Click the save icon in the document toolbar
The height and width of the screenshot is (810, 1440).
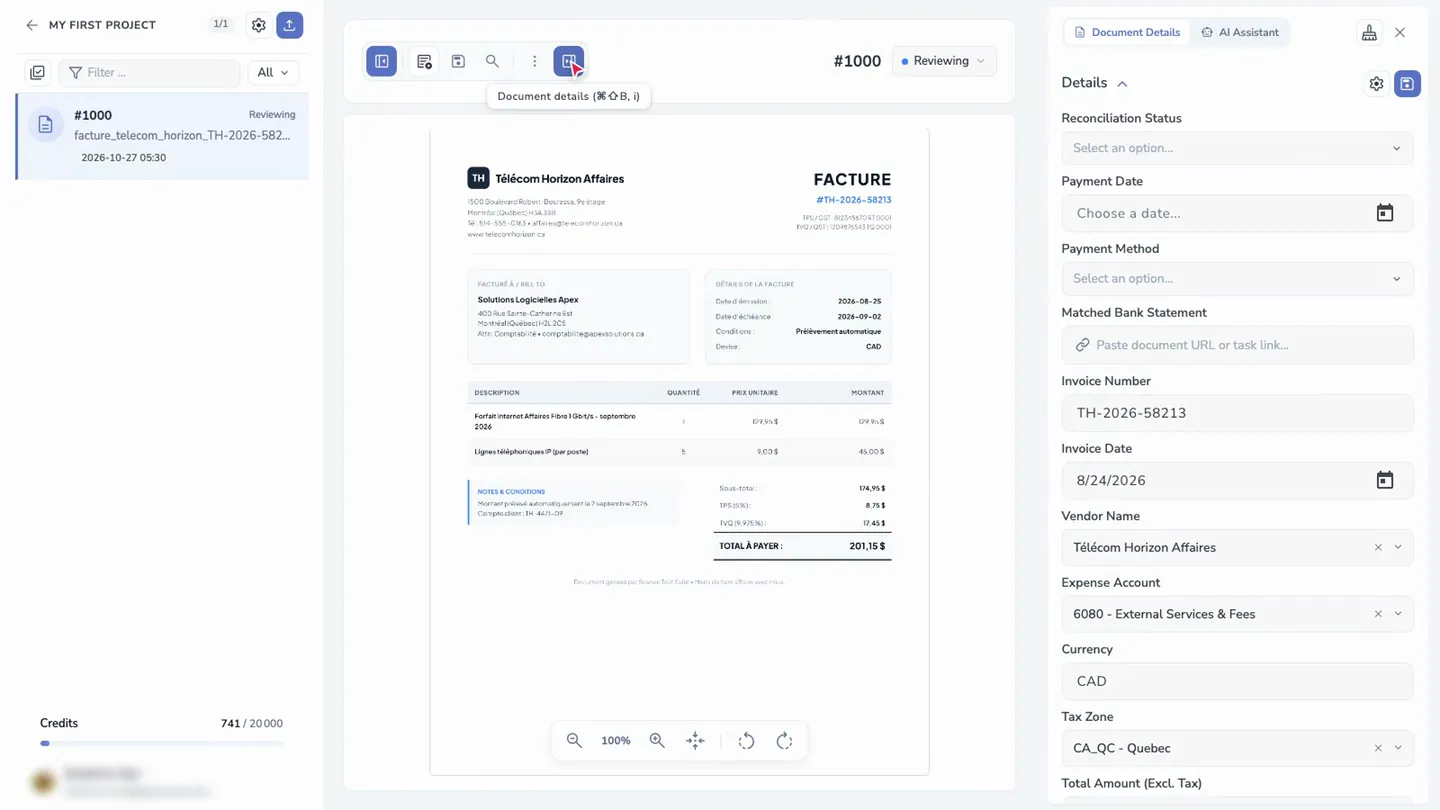click(458, 61)
